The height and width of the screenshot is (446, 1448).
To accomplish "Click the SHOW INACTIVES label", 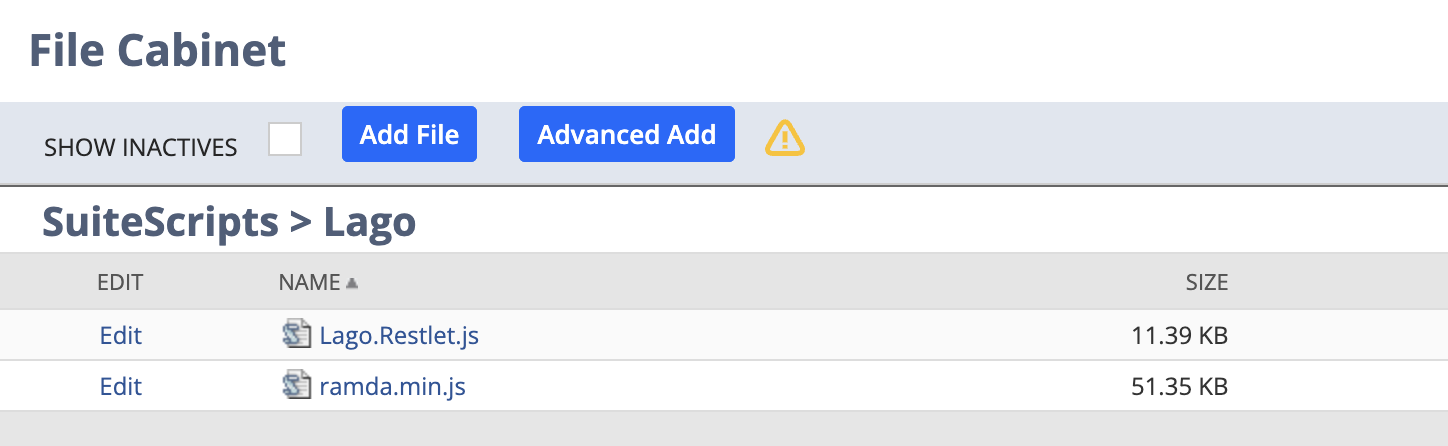I will [x=141, y=148].
